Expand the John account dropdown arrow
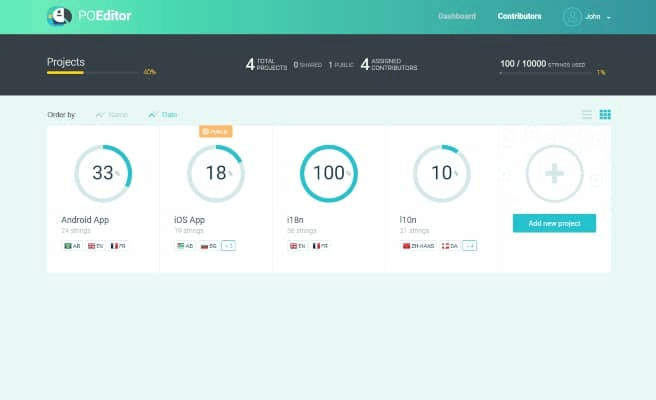The image size is (656, 400). pyautogui.click(x=609, y=18)
